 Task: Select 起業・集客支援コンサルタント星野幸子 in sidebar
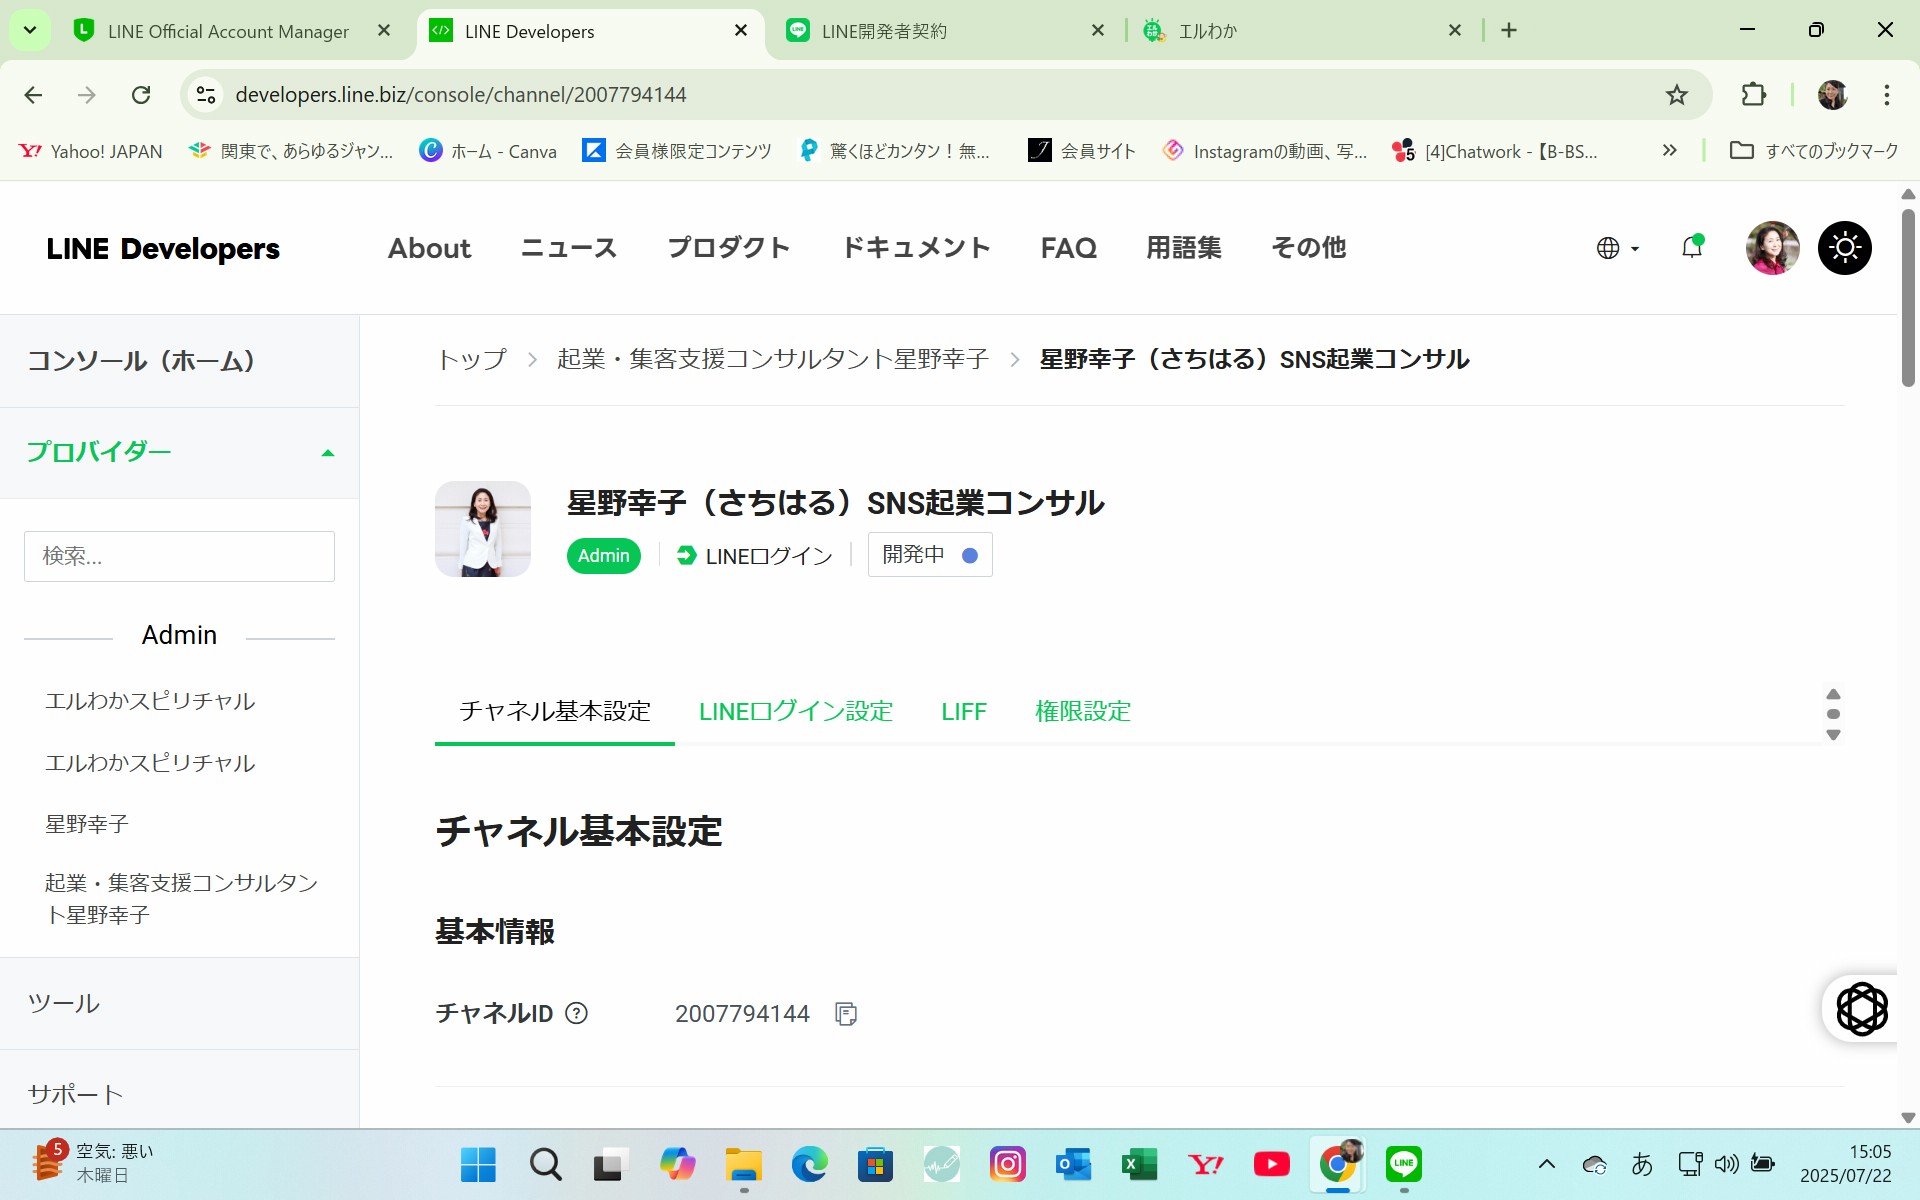181,898
